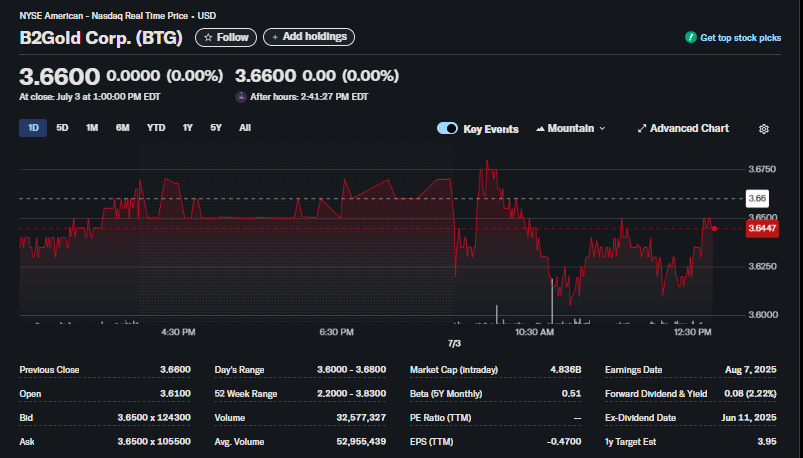Image resolution: width=803 pixels, height=458 pixels.
Task: Click the red price dot on chart
Action: coord(714,228)
